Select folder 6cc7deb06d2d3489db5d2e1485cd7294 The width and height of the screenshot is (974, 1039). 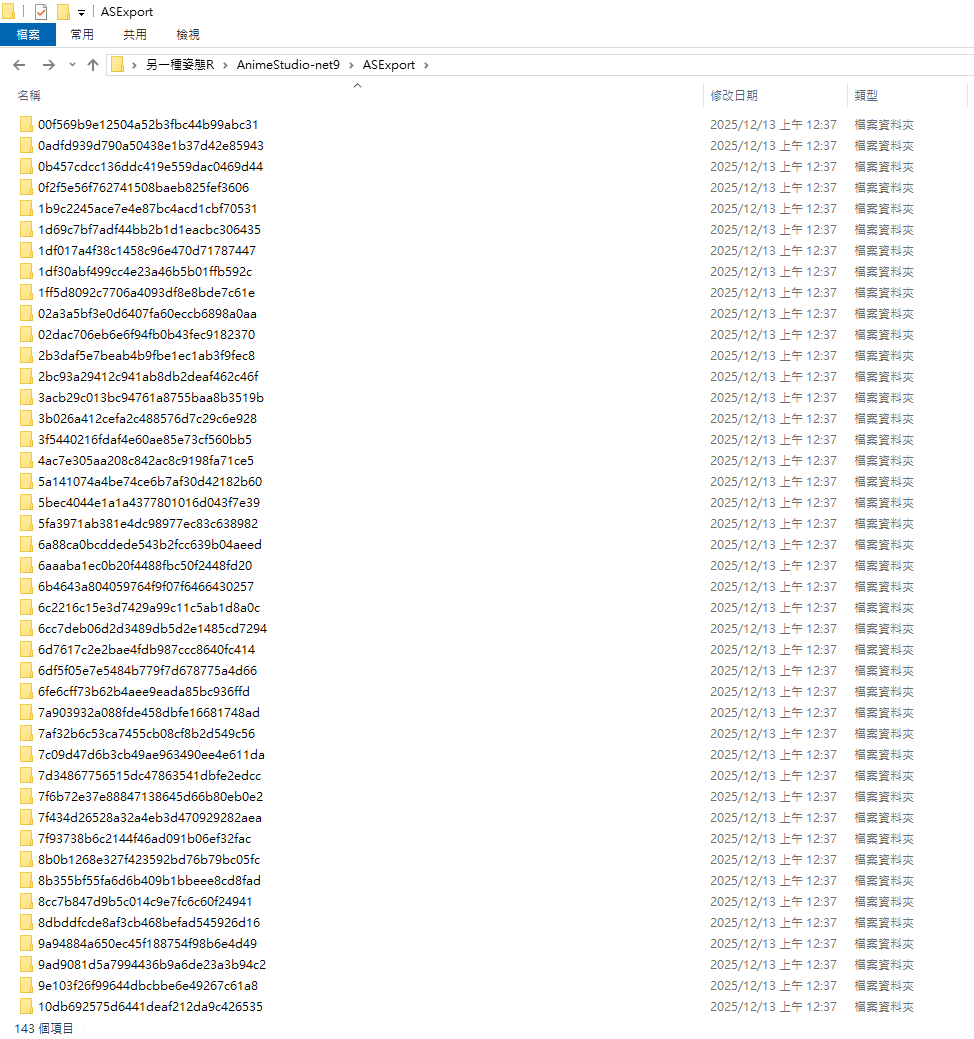152,629
